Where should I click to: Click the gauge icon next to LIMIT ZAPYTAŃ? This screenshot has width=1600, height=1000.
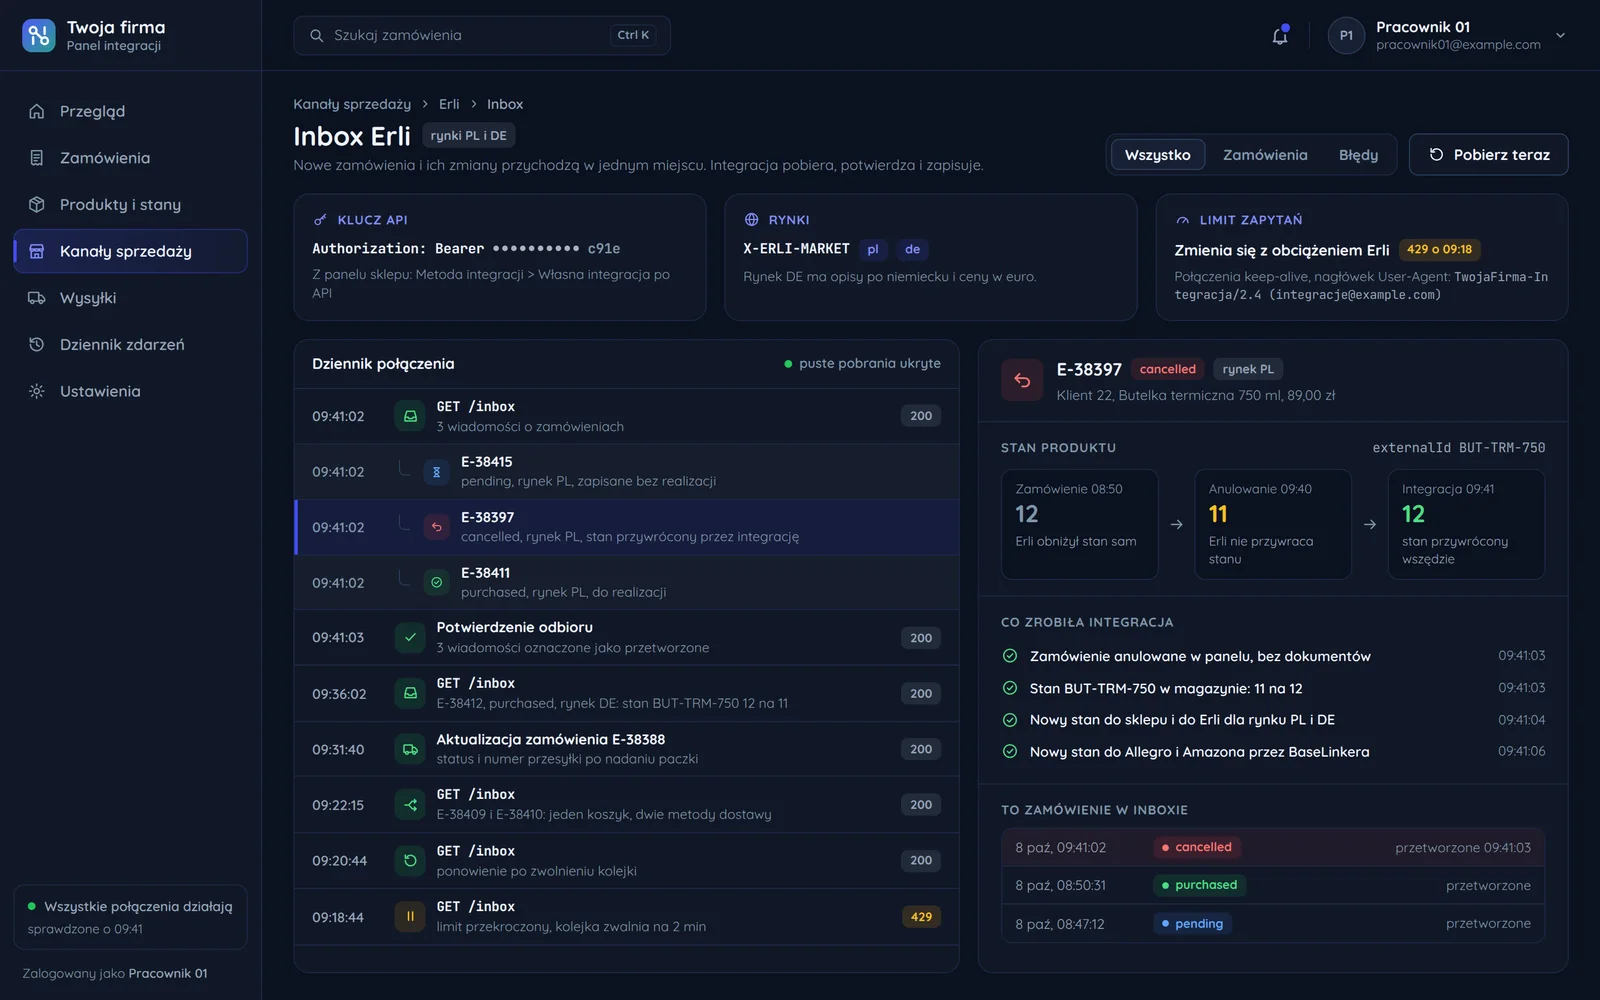(1183, 220)
